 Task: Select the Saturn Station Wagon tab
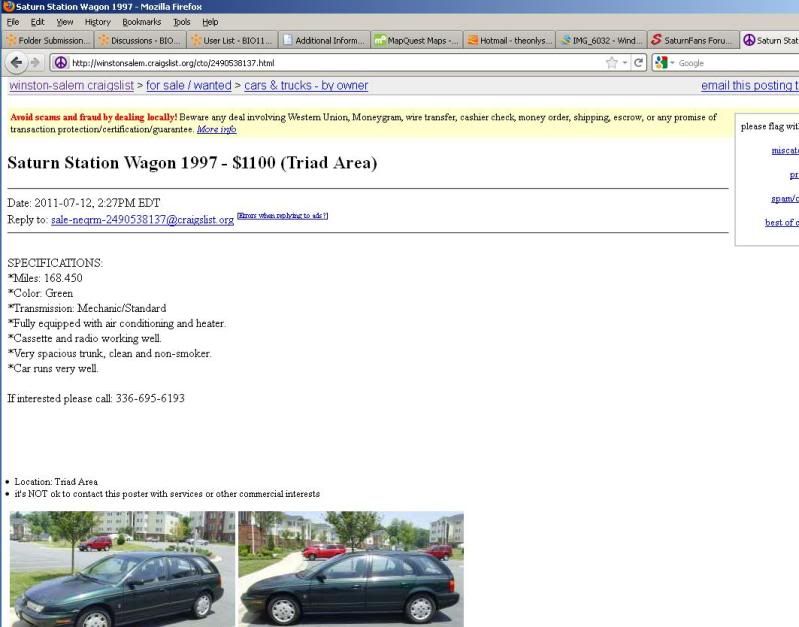click(x=770, y=40)
